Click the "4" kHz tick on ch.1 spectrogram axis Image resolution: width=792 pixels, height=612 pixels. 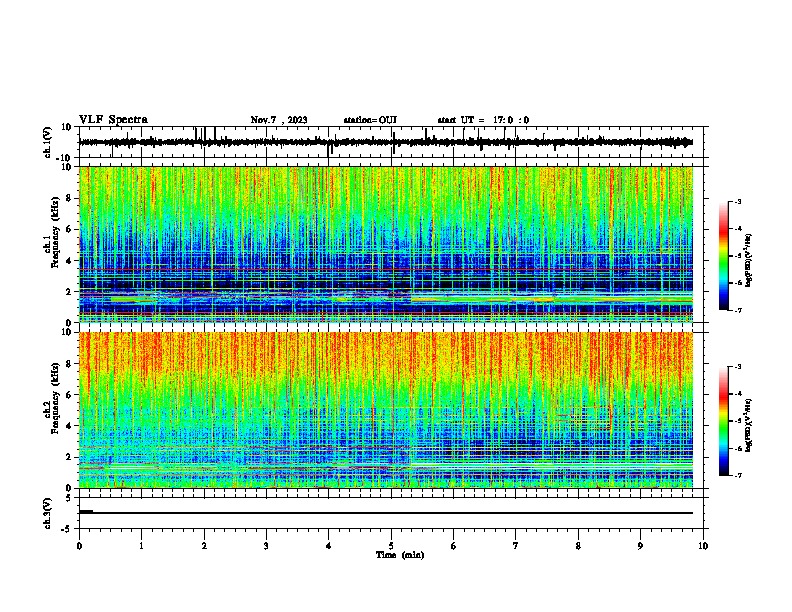70,261
